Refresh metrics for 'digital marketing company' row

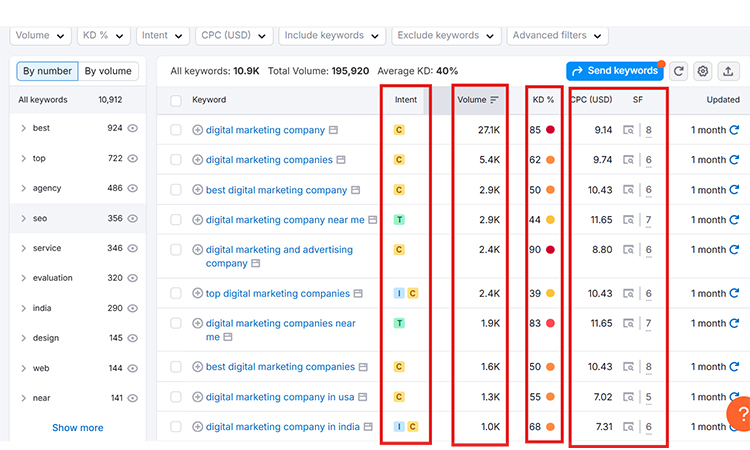point(734,130)
